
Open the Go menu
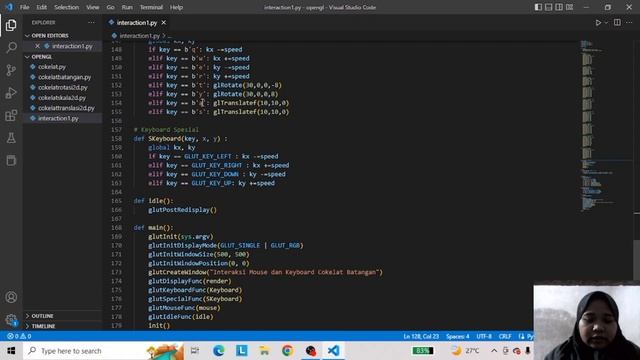[x=111, y=7]
